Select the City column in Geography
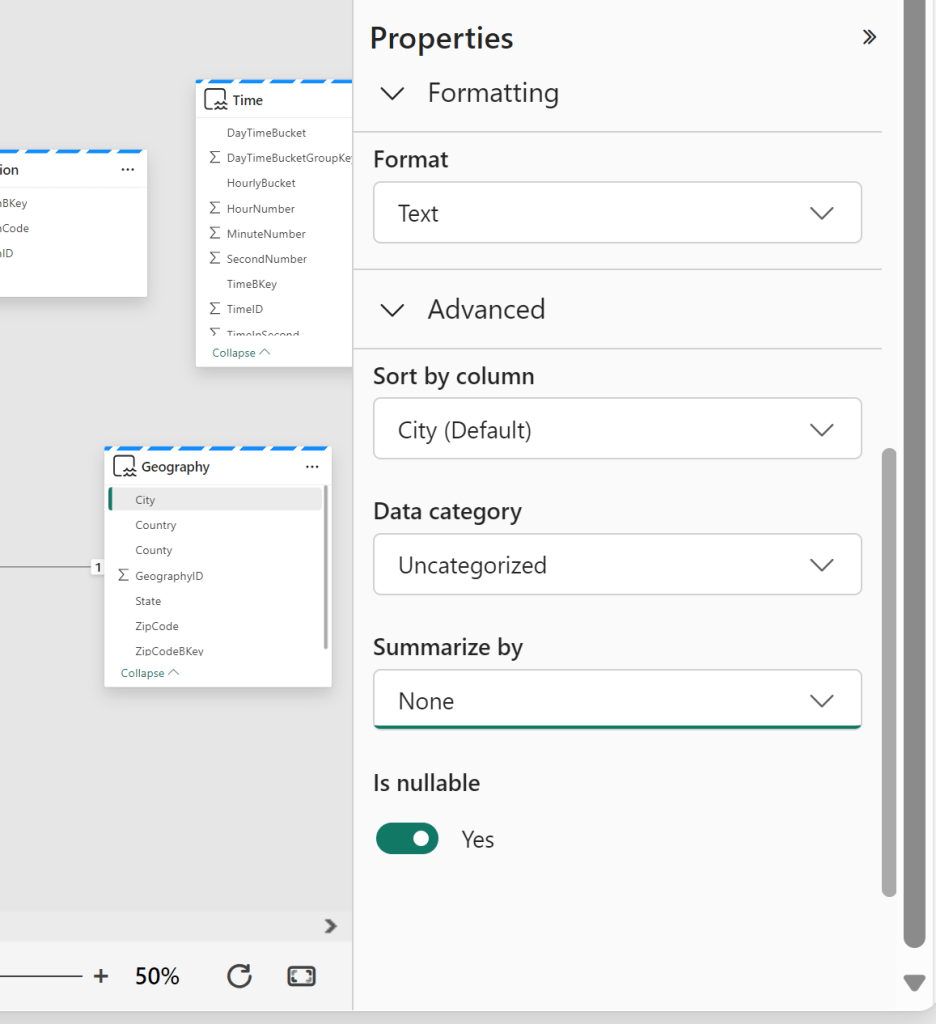936x1024 pixels. (x=146, y=500)
